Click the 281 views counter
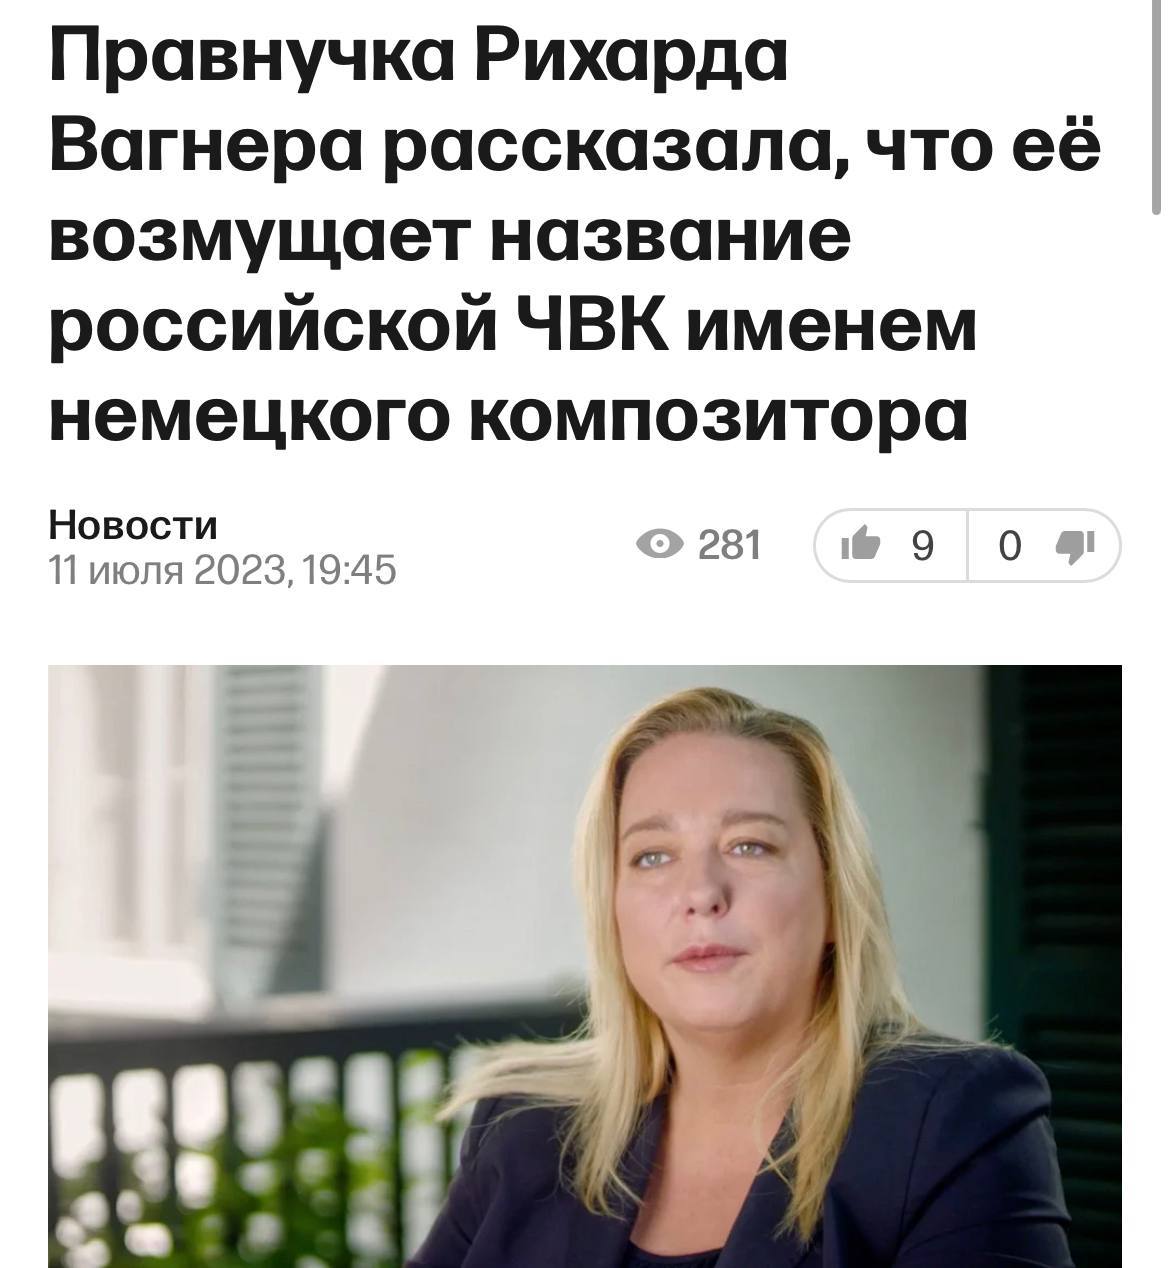The height and width of the screenshot is (1268, 1170). click(x=730, y=545)
